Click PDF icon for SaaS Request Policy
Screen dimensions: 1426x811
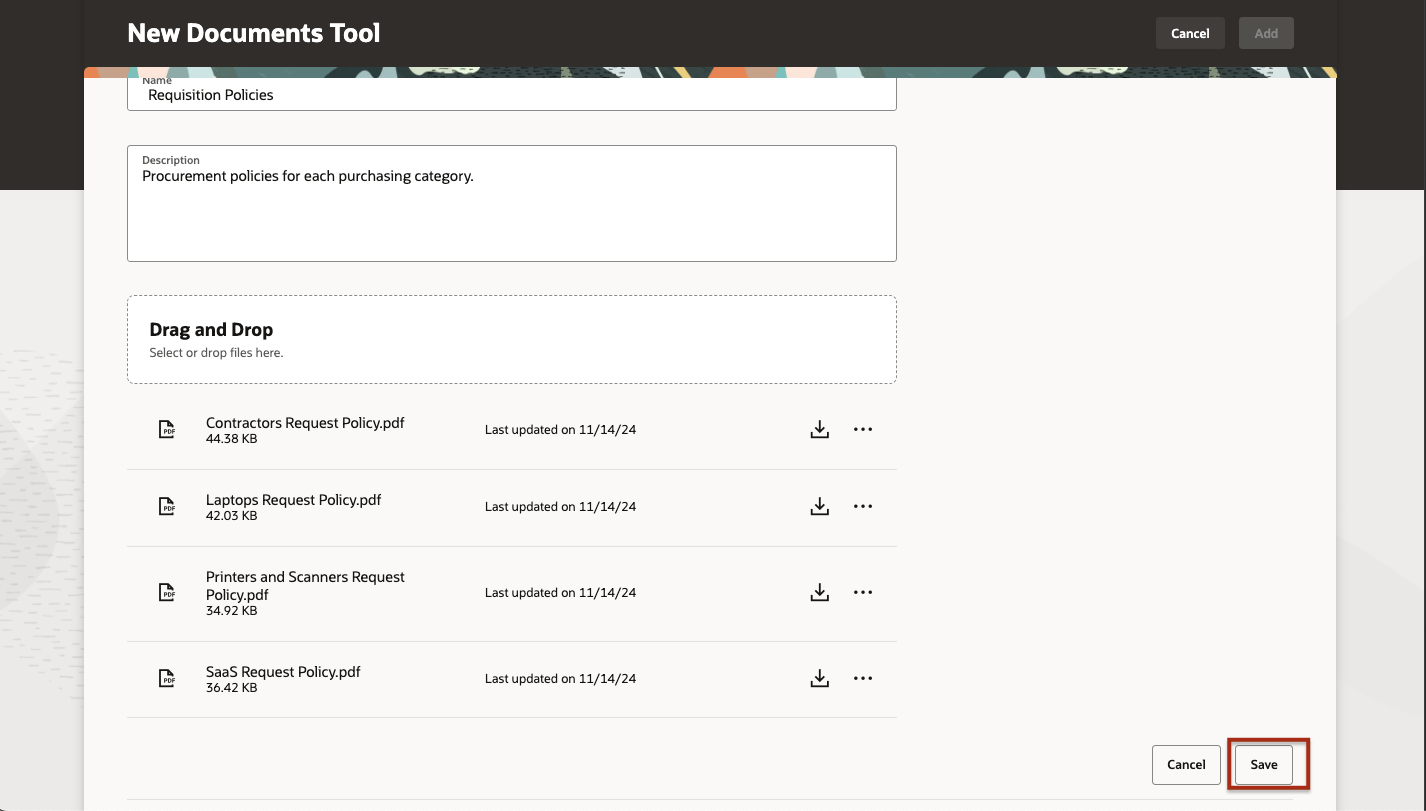click(167, 679)
